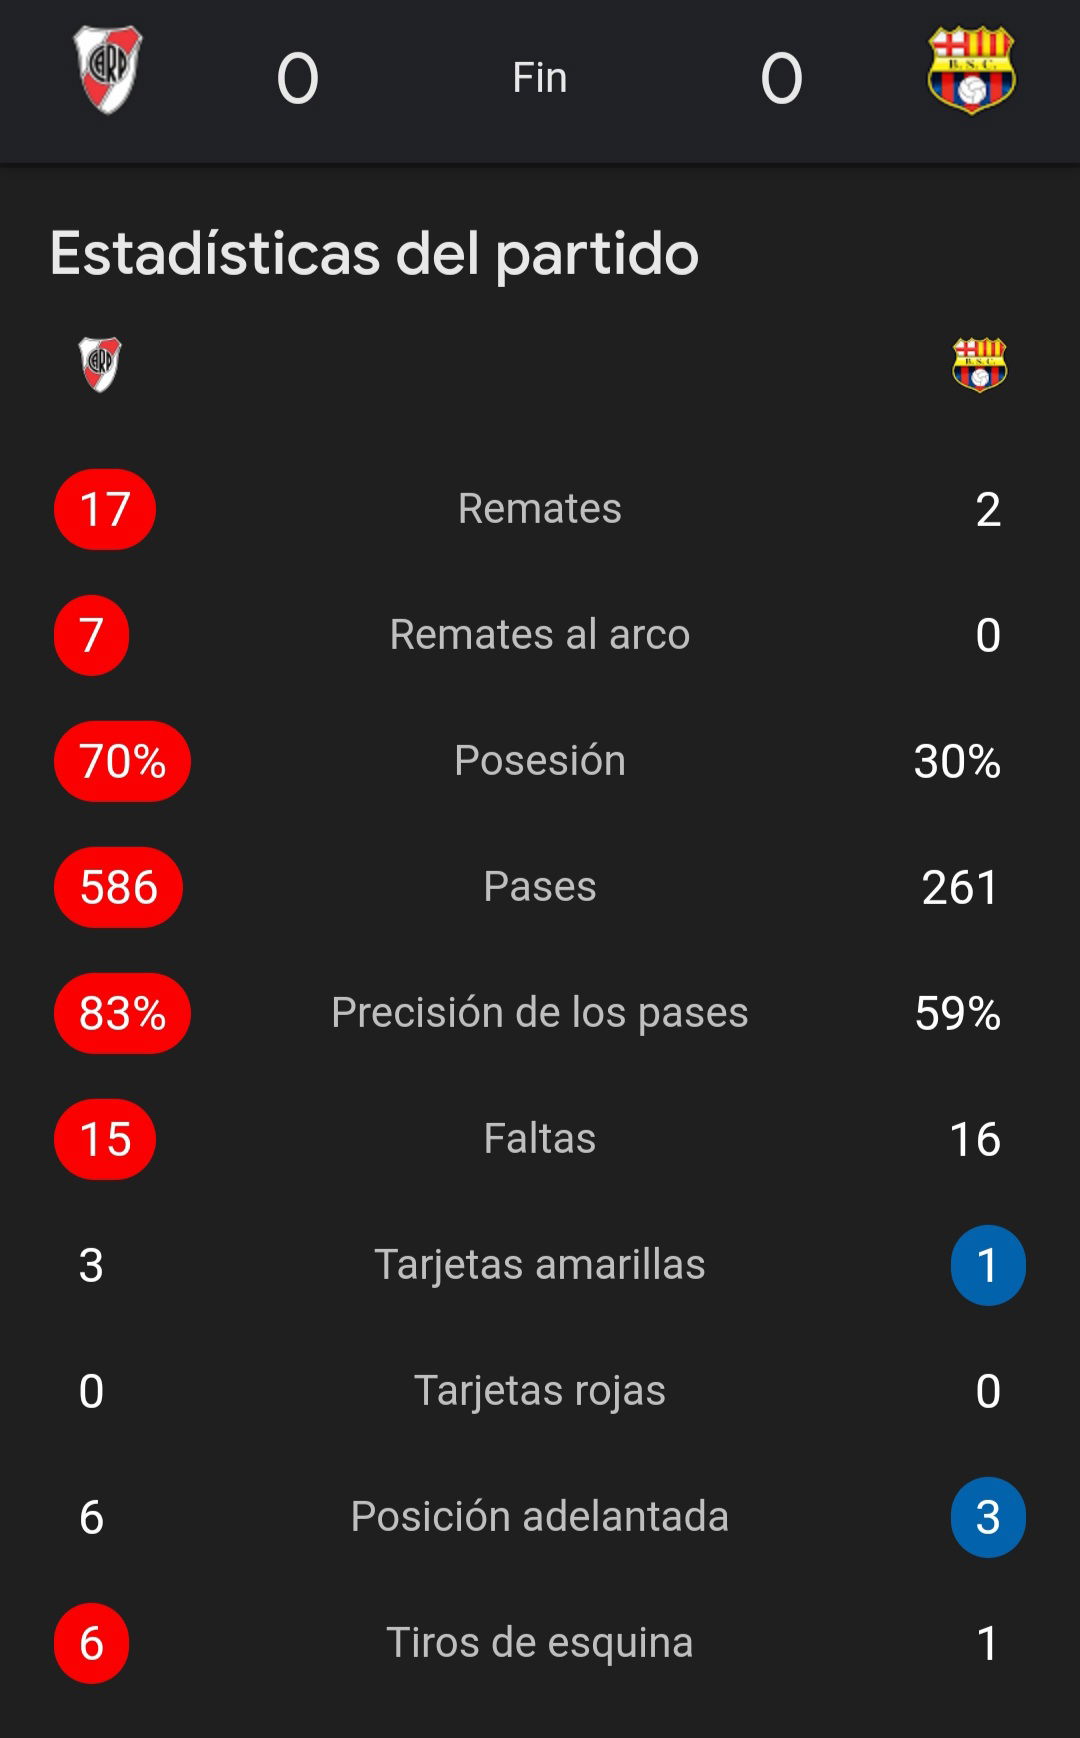Tap the 'Tarjetas amarillas' row label
Image resolution: width=1080 pixels, height=1738 pixels.
(540, 1265)
